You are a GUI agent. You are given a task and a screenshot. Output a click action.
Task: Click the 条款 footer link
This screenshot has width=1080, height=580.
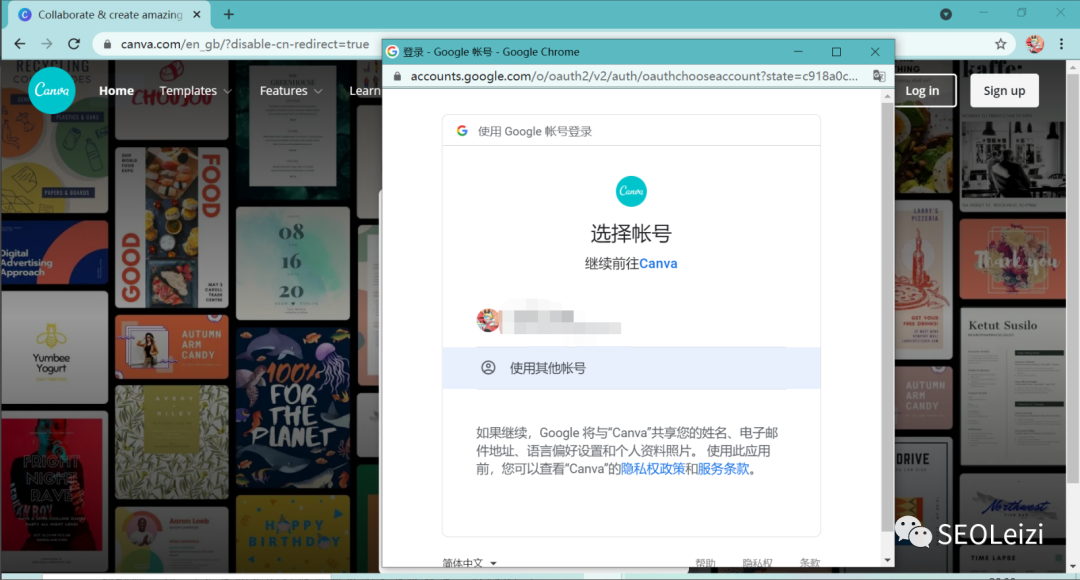810,563
